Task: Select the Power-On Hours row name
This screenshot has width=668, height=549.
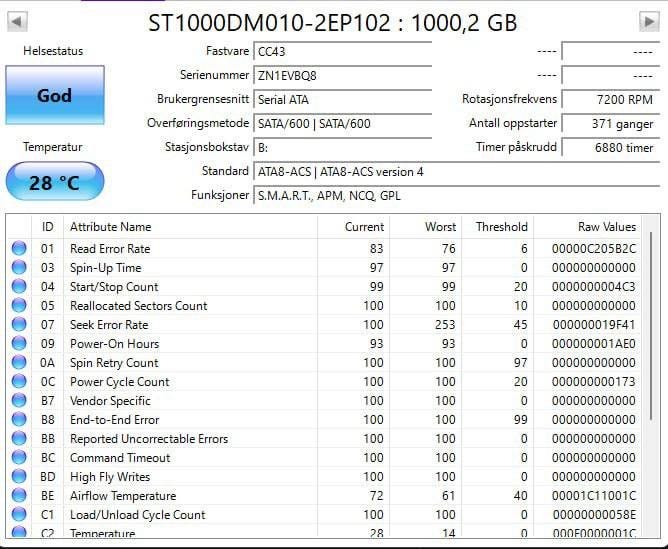Action: 114,343
